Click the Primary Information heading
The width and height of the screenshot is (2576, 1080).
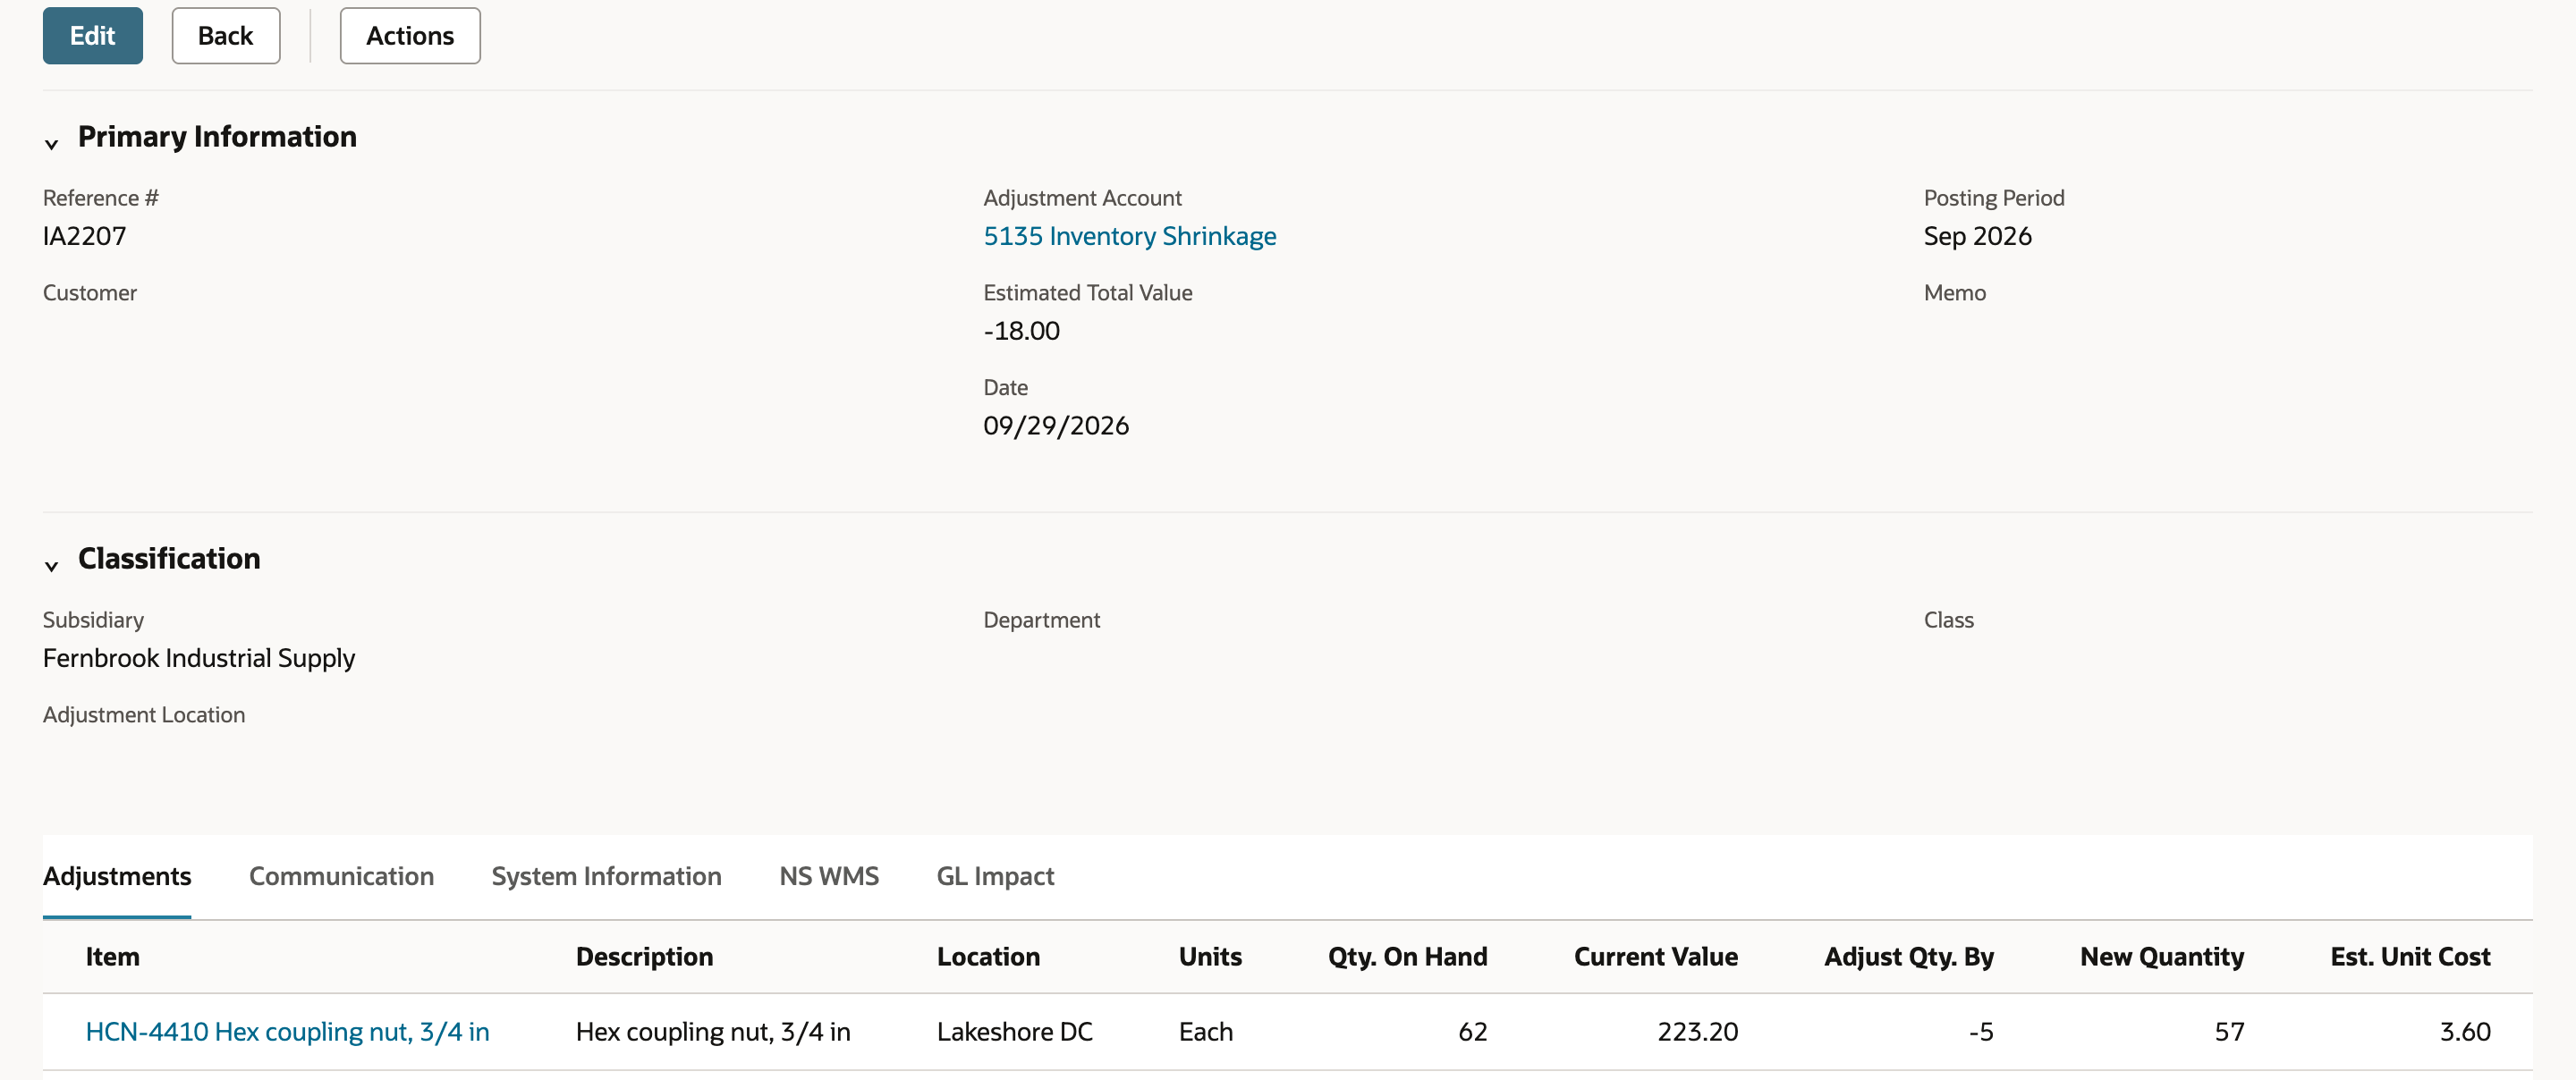point(217,136)
